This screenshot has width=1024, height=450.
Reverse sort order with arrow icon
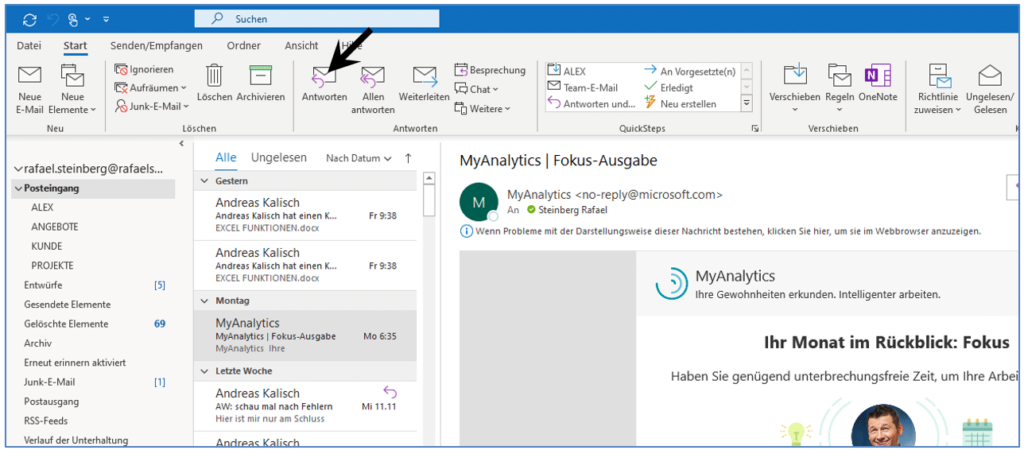click(409, 157)
